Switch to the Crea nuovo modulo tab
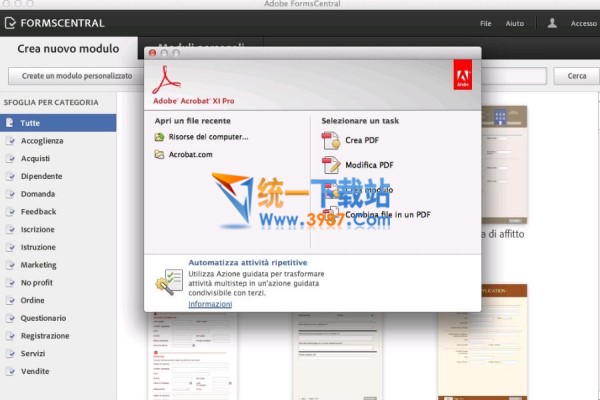 68,49
